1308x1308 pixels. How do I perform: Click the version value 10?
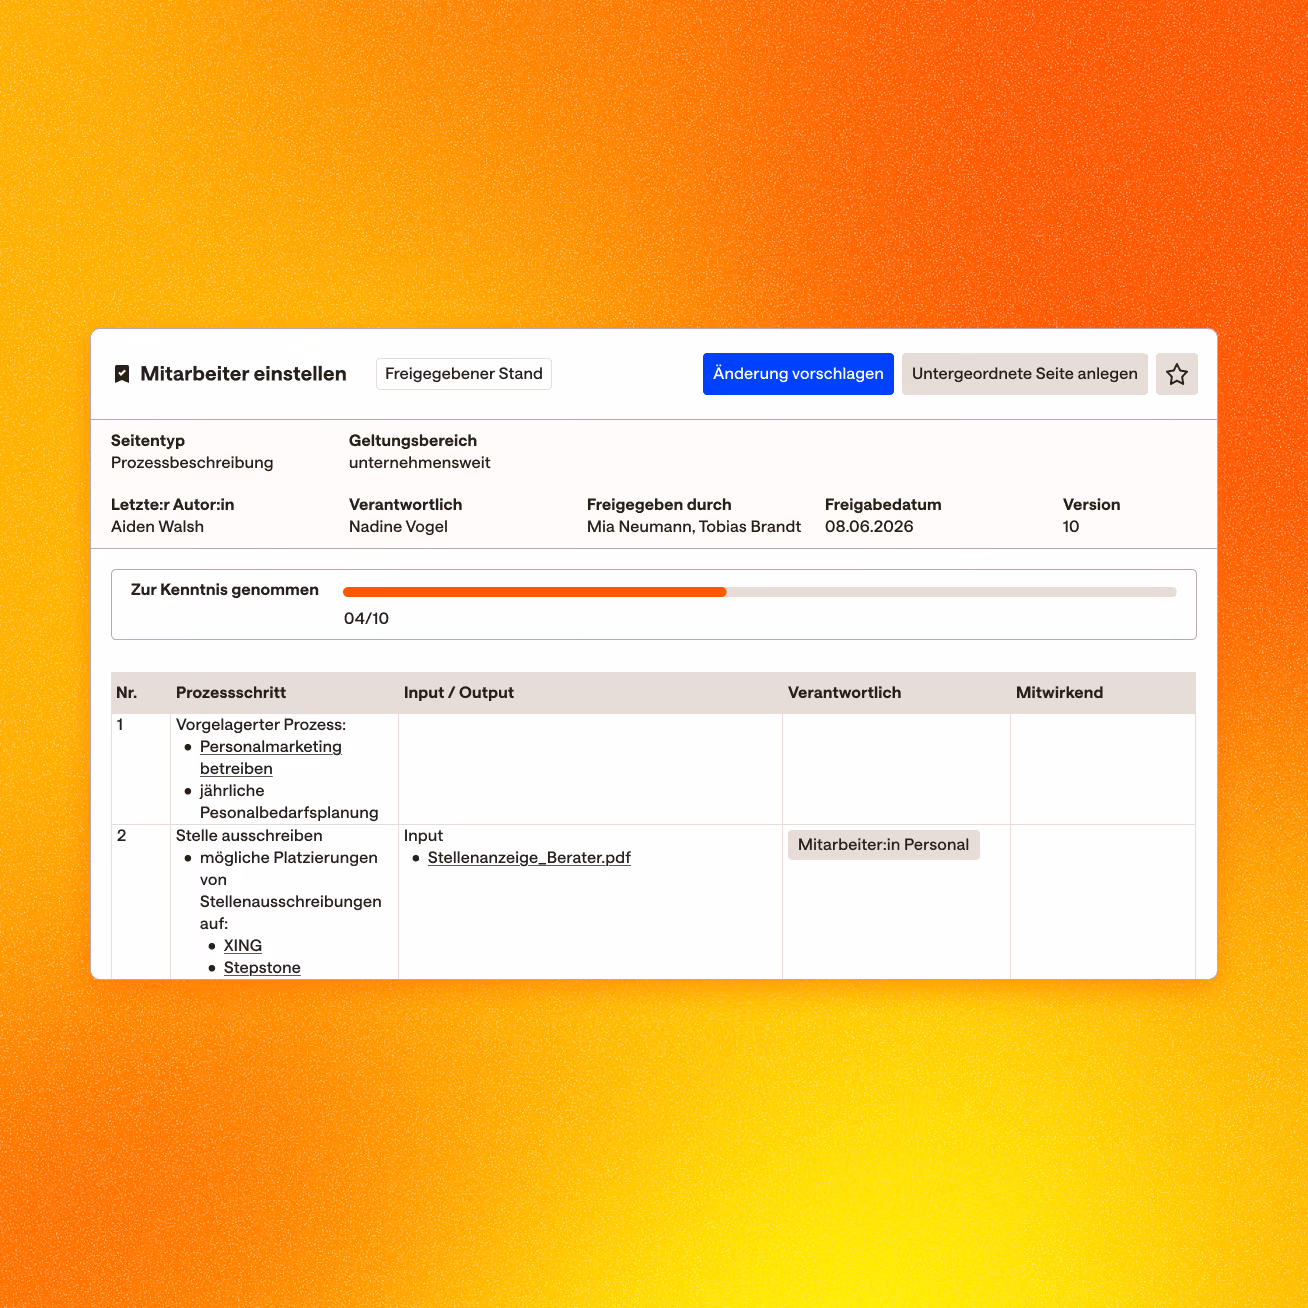coord(1071,527)
